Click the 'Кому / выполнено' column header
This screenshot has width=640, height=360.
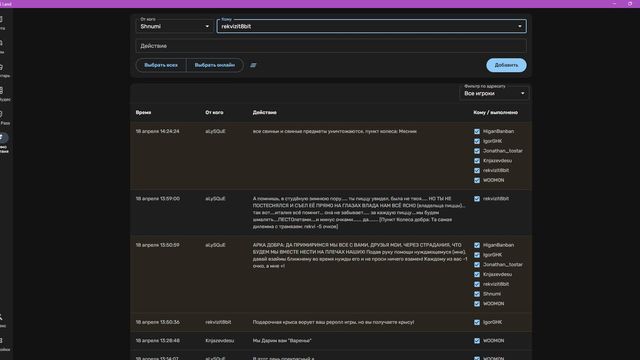pyautogui.click(x=496, y=112)
